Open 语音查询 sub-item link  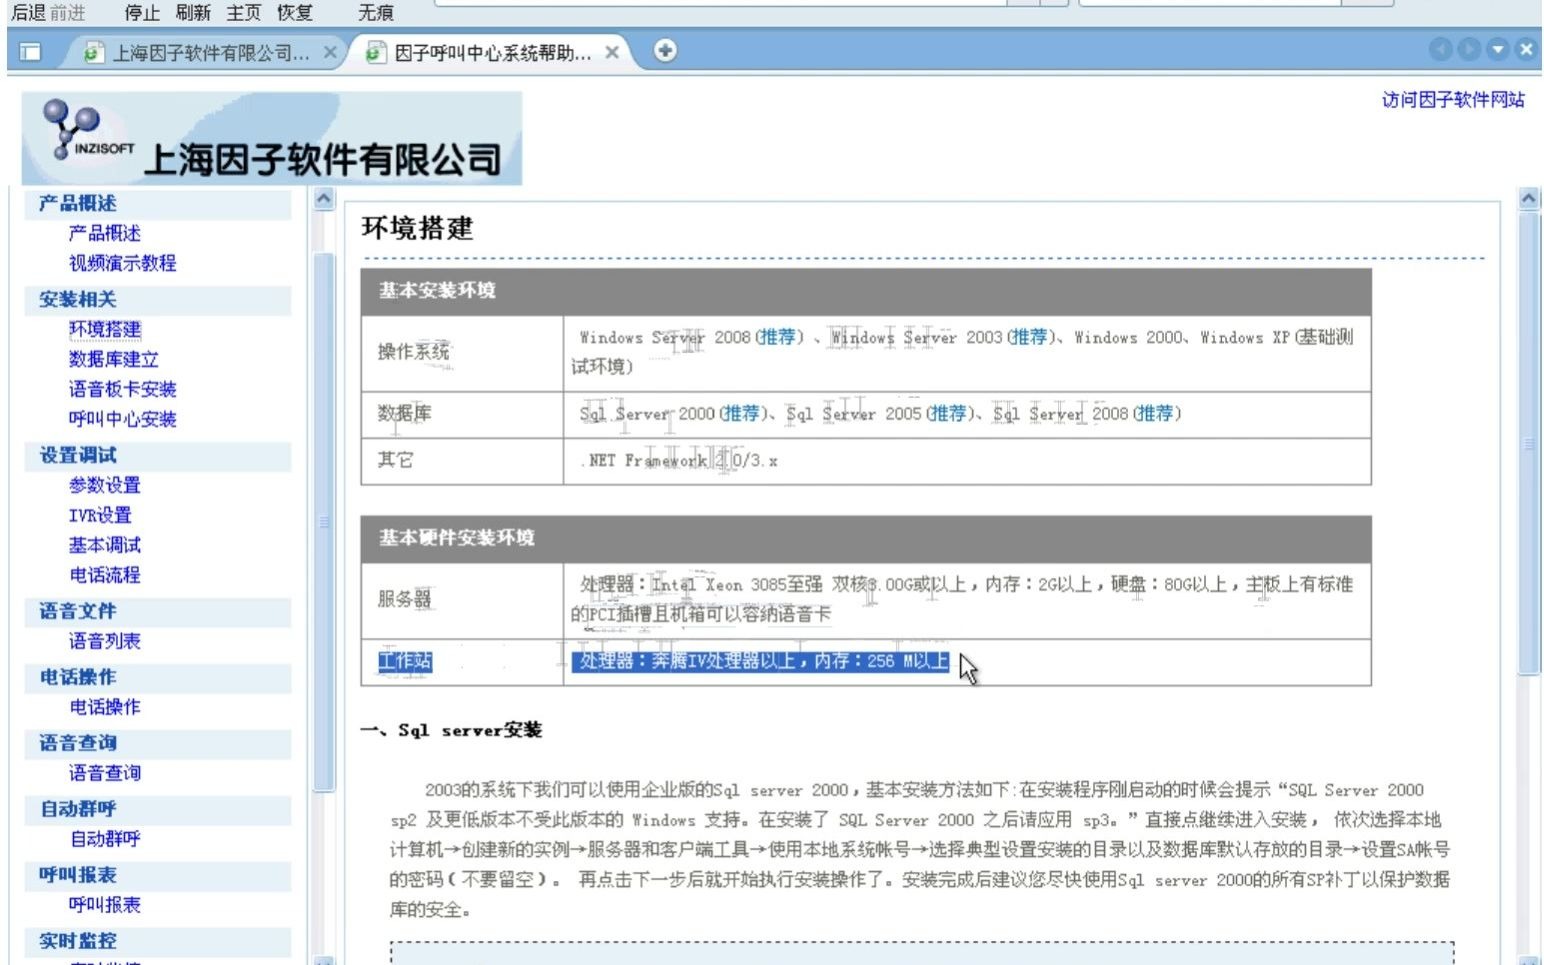104,773
